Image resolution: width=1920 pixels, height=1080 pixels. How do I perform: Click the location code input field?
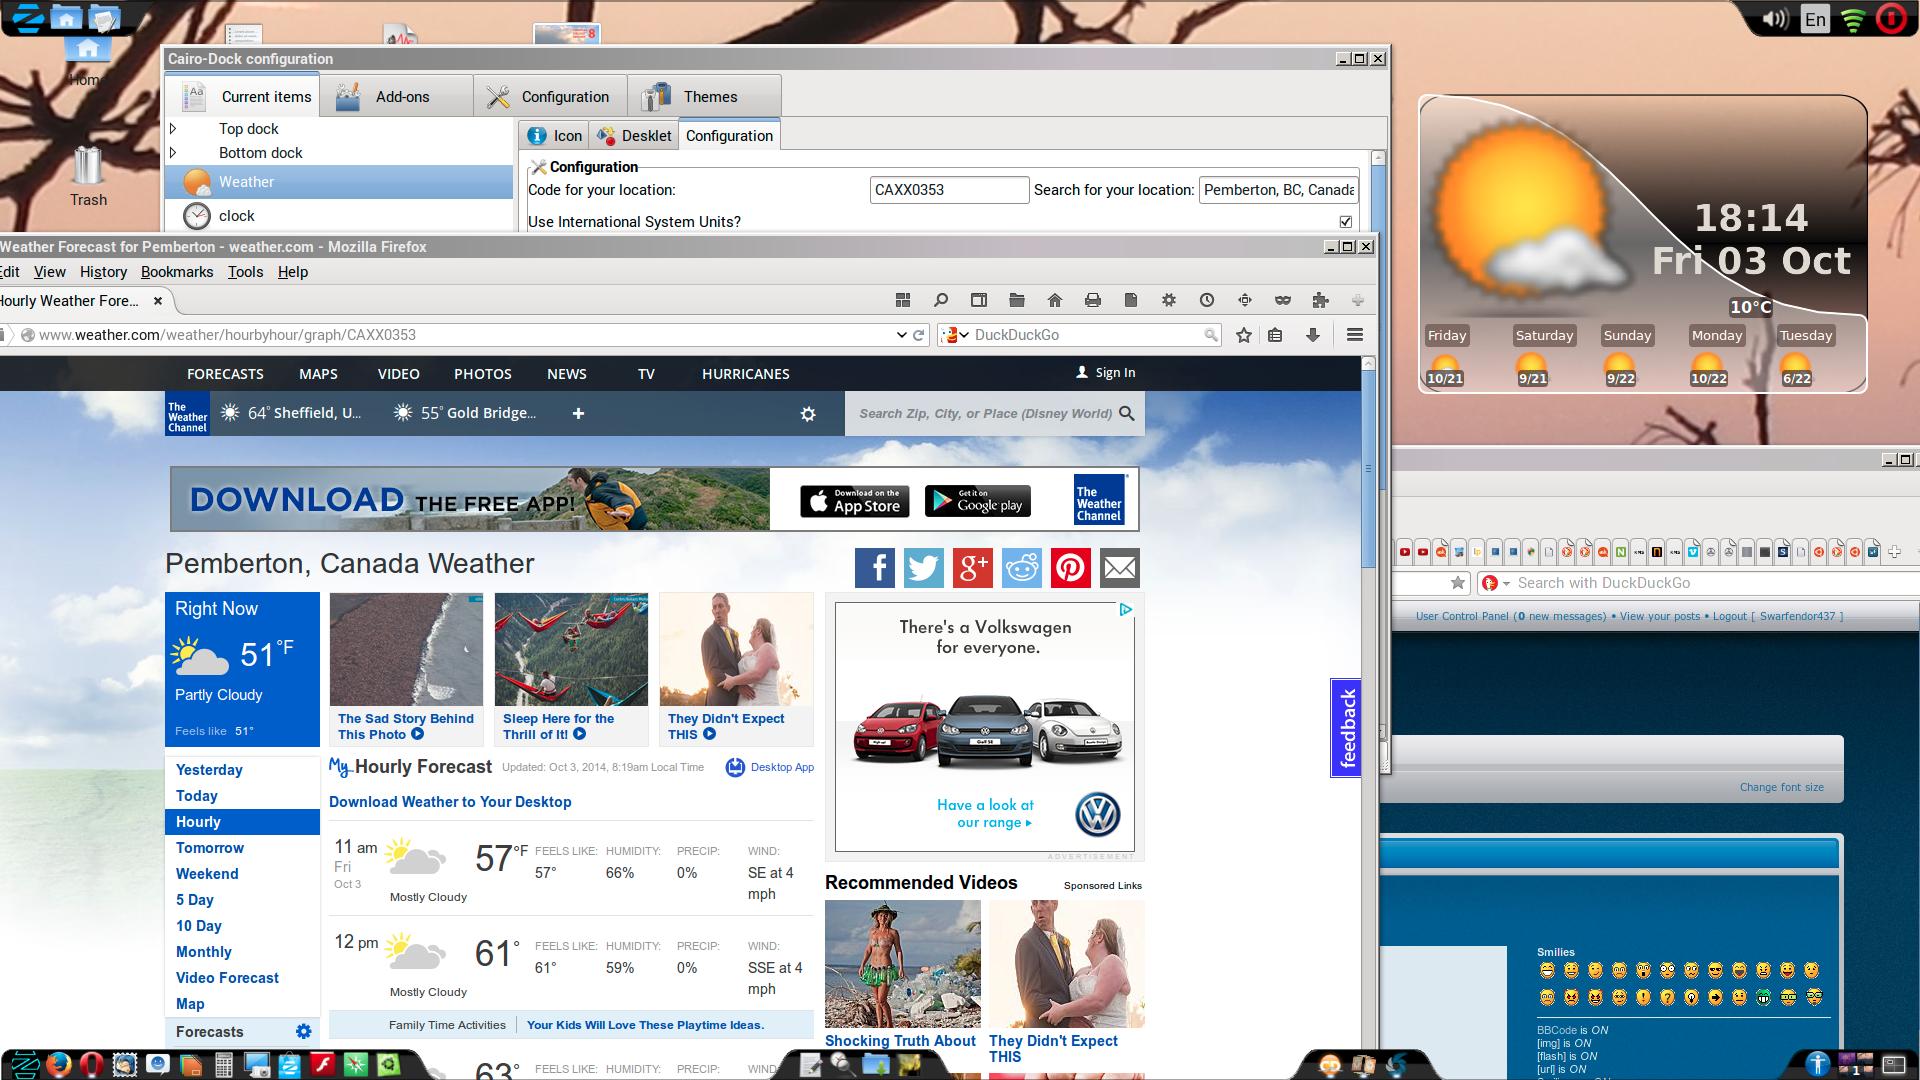948,190
